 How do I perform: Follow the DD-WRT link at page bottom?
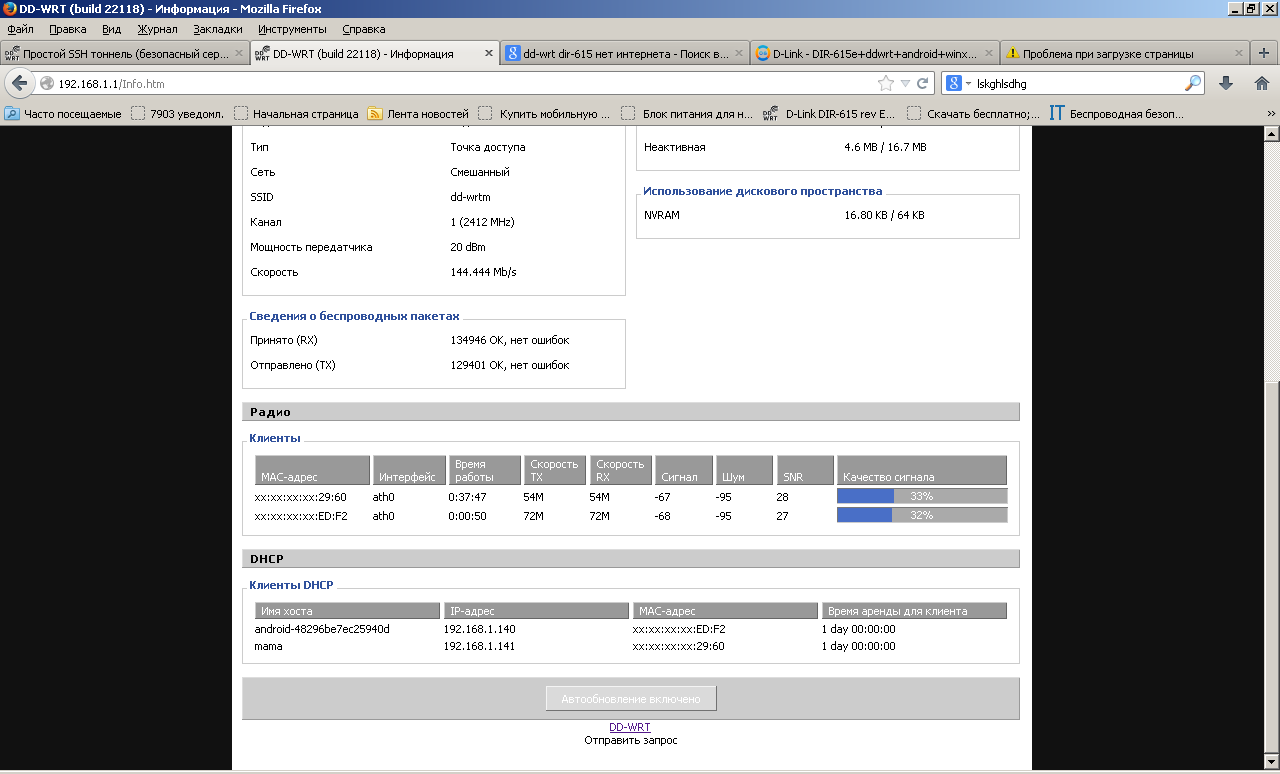(630, 727)
